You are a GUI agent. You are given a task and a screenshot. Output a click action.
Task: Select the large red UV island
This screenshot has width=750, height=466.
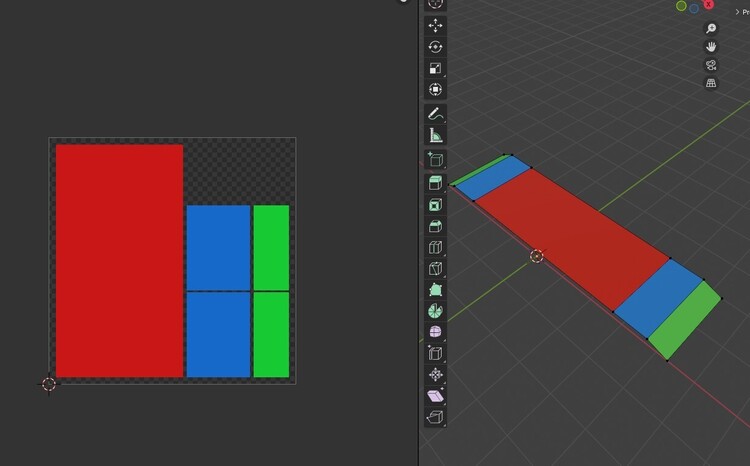point(119,260)
